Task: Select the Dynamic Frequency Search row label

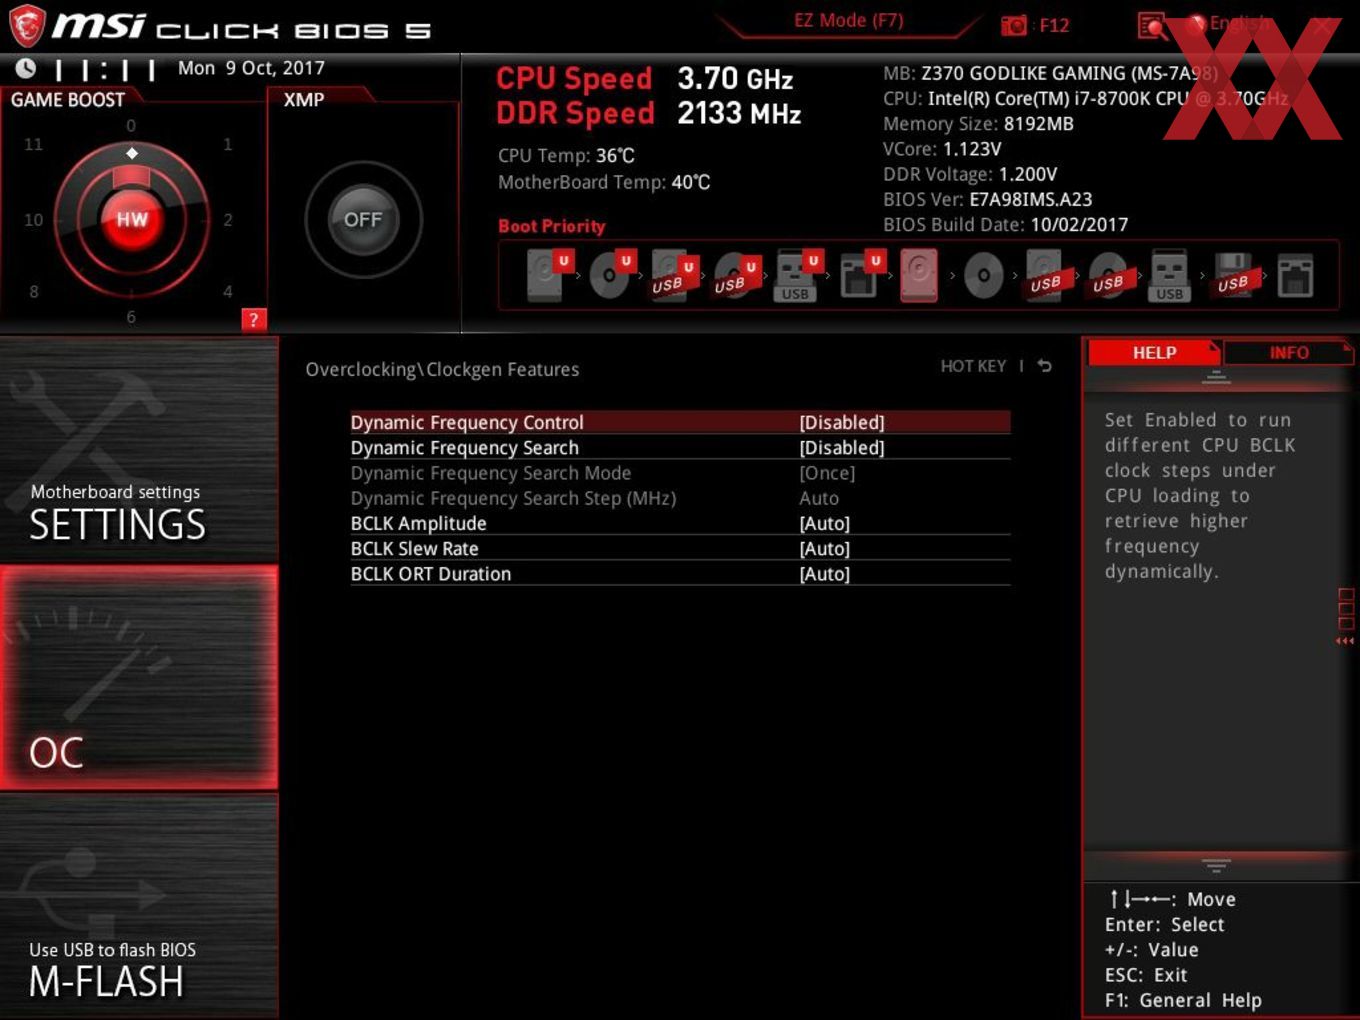Action: click(x=465, y=448)
